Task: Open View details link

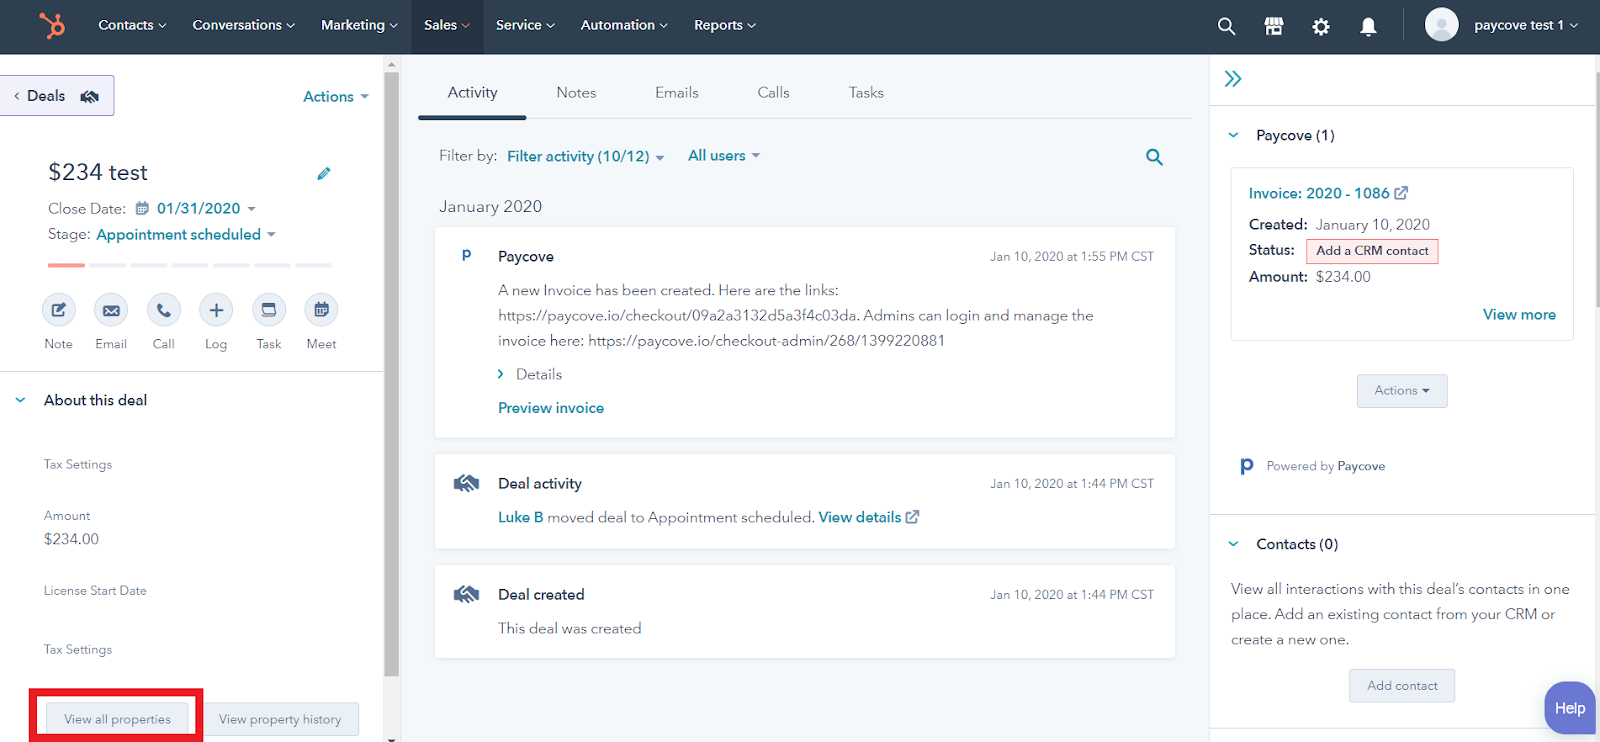Action: coord(868,518)
